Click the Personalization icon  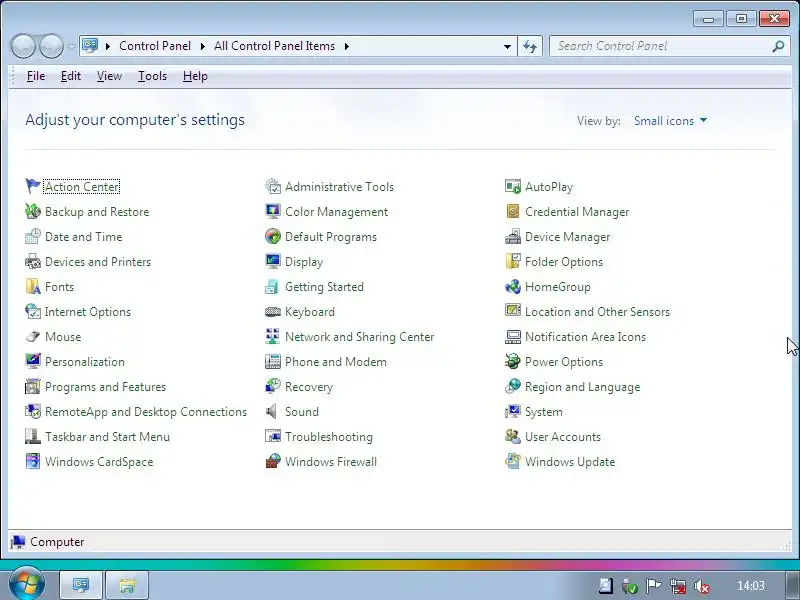tap(33, 362)
